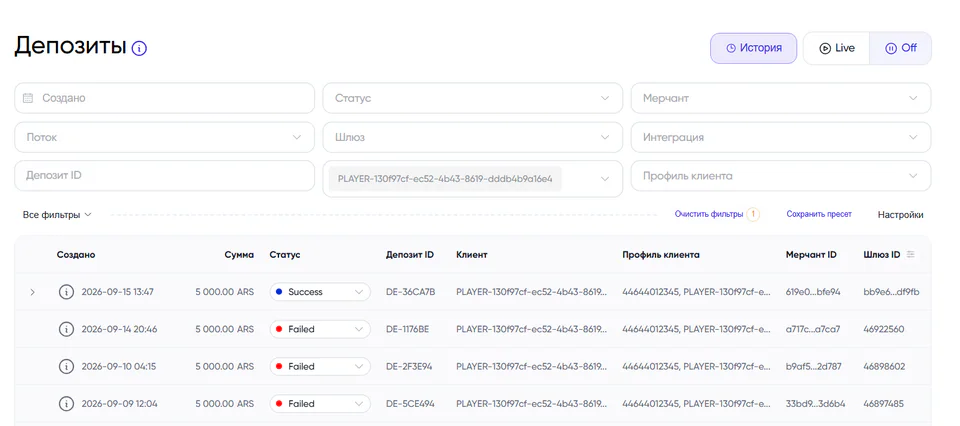Click client PLAYER value in DE-36CA7B row
This screenshot has width=960, height=426.
point(531,292)
